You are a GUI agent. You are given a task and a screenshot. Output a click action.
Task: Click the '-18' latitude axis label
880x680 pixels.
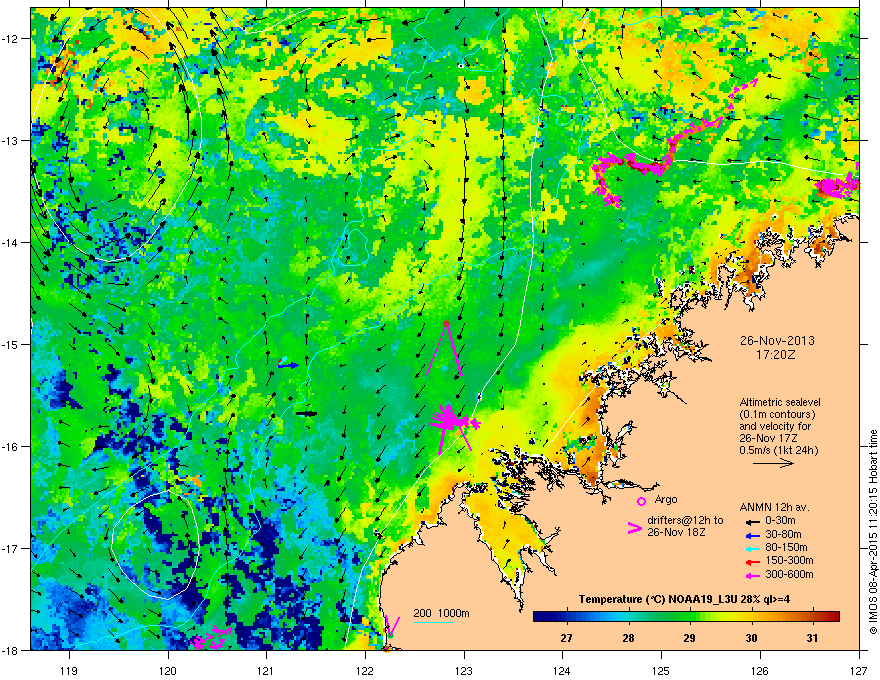10,650
